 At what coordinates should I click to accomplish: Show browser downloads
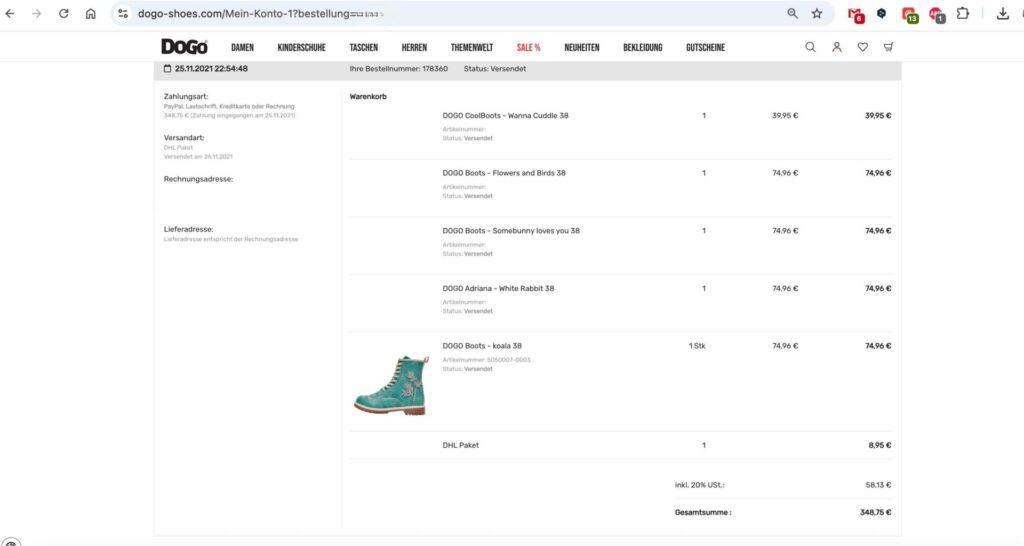[1002, 14]
